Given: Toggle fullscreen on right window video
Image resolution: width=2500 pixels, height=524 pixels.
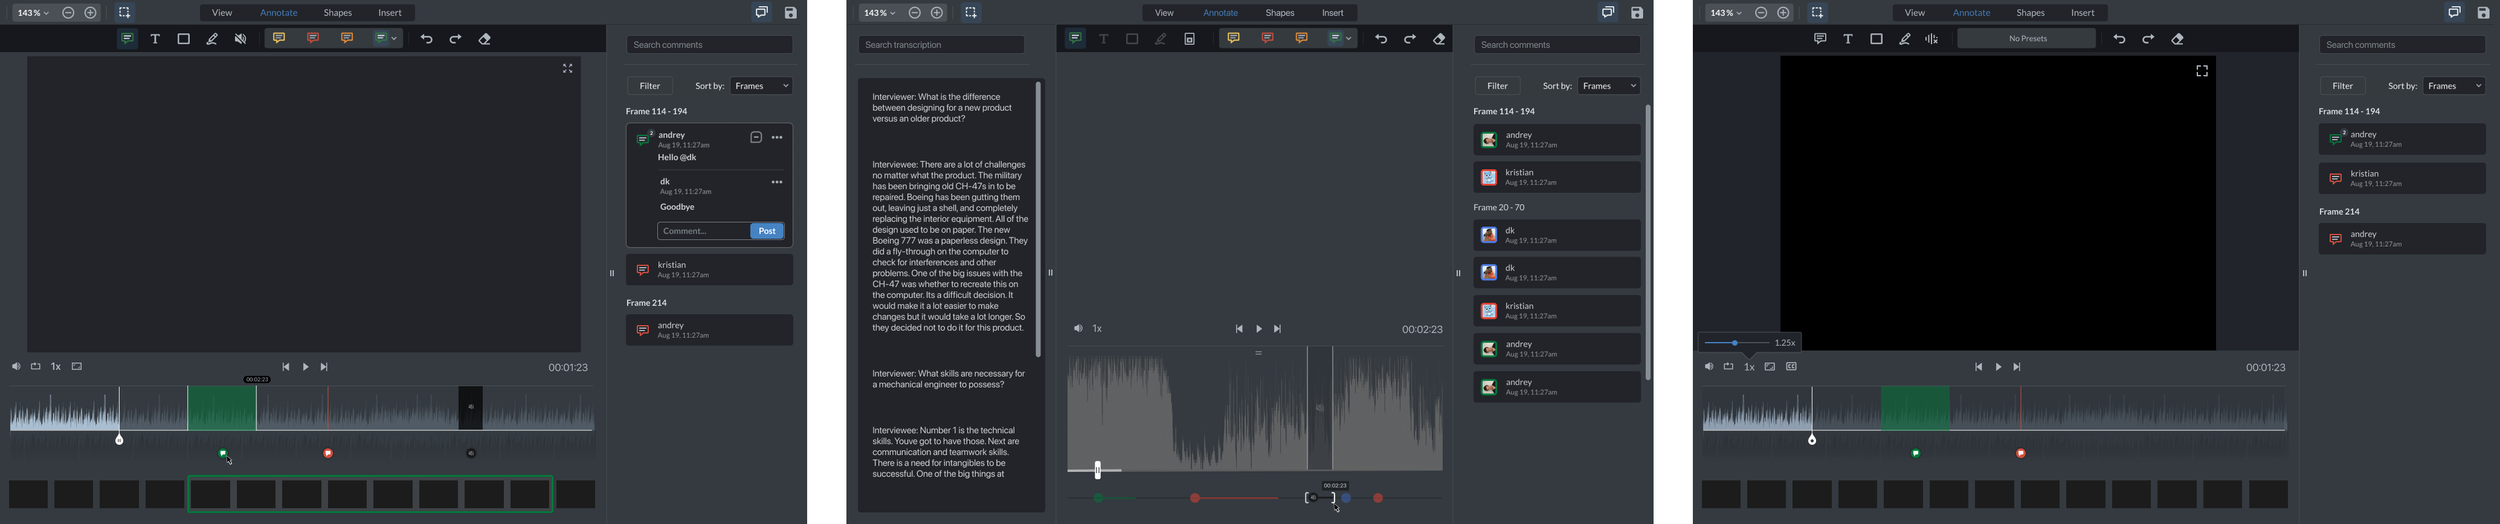Looking at the screenshot, I should pos(2202,71).
